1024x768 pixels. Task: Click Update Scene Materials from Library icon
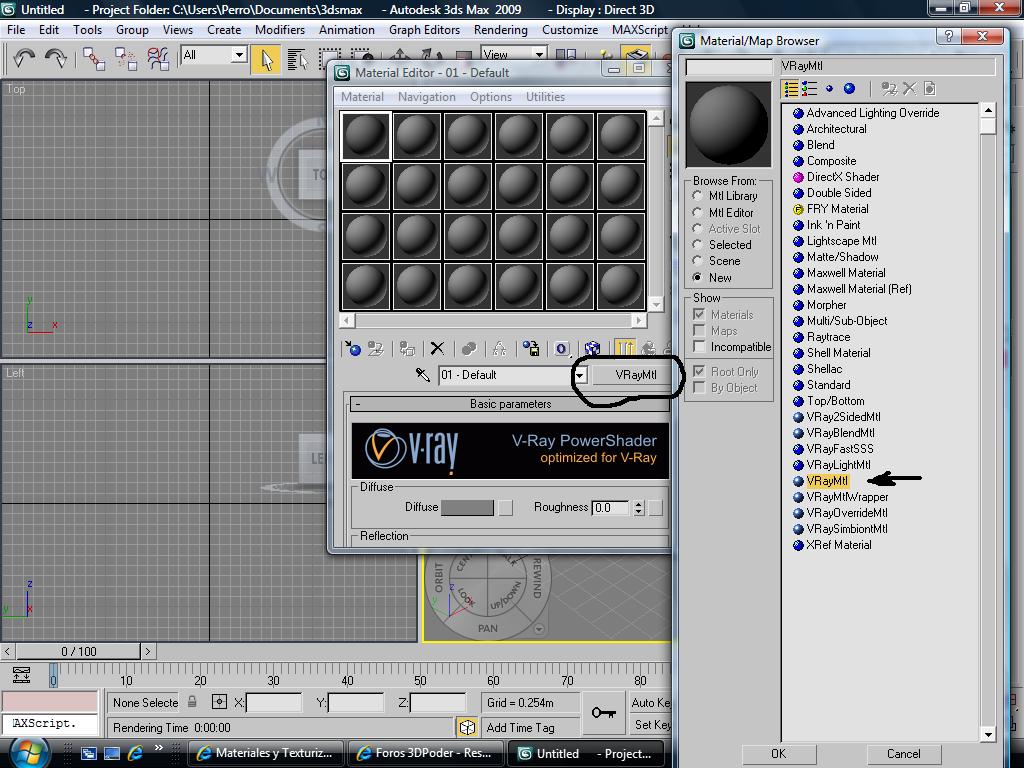coord(889,89)
